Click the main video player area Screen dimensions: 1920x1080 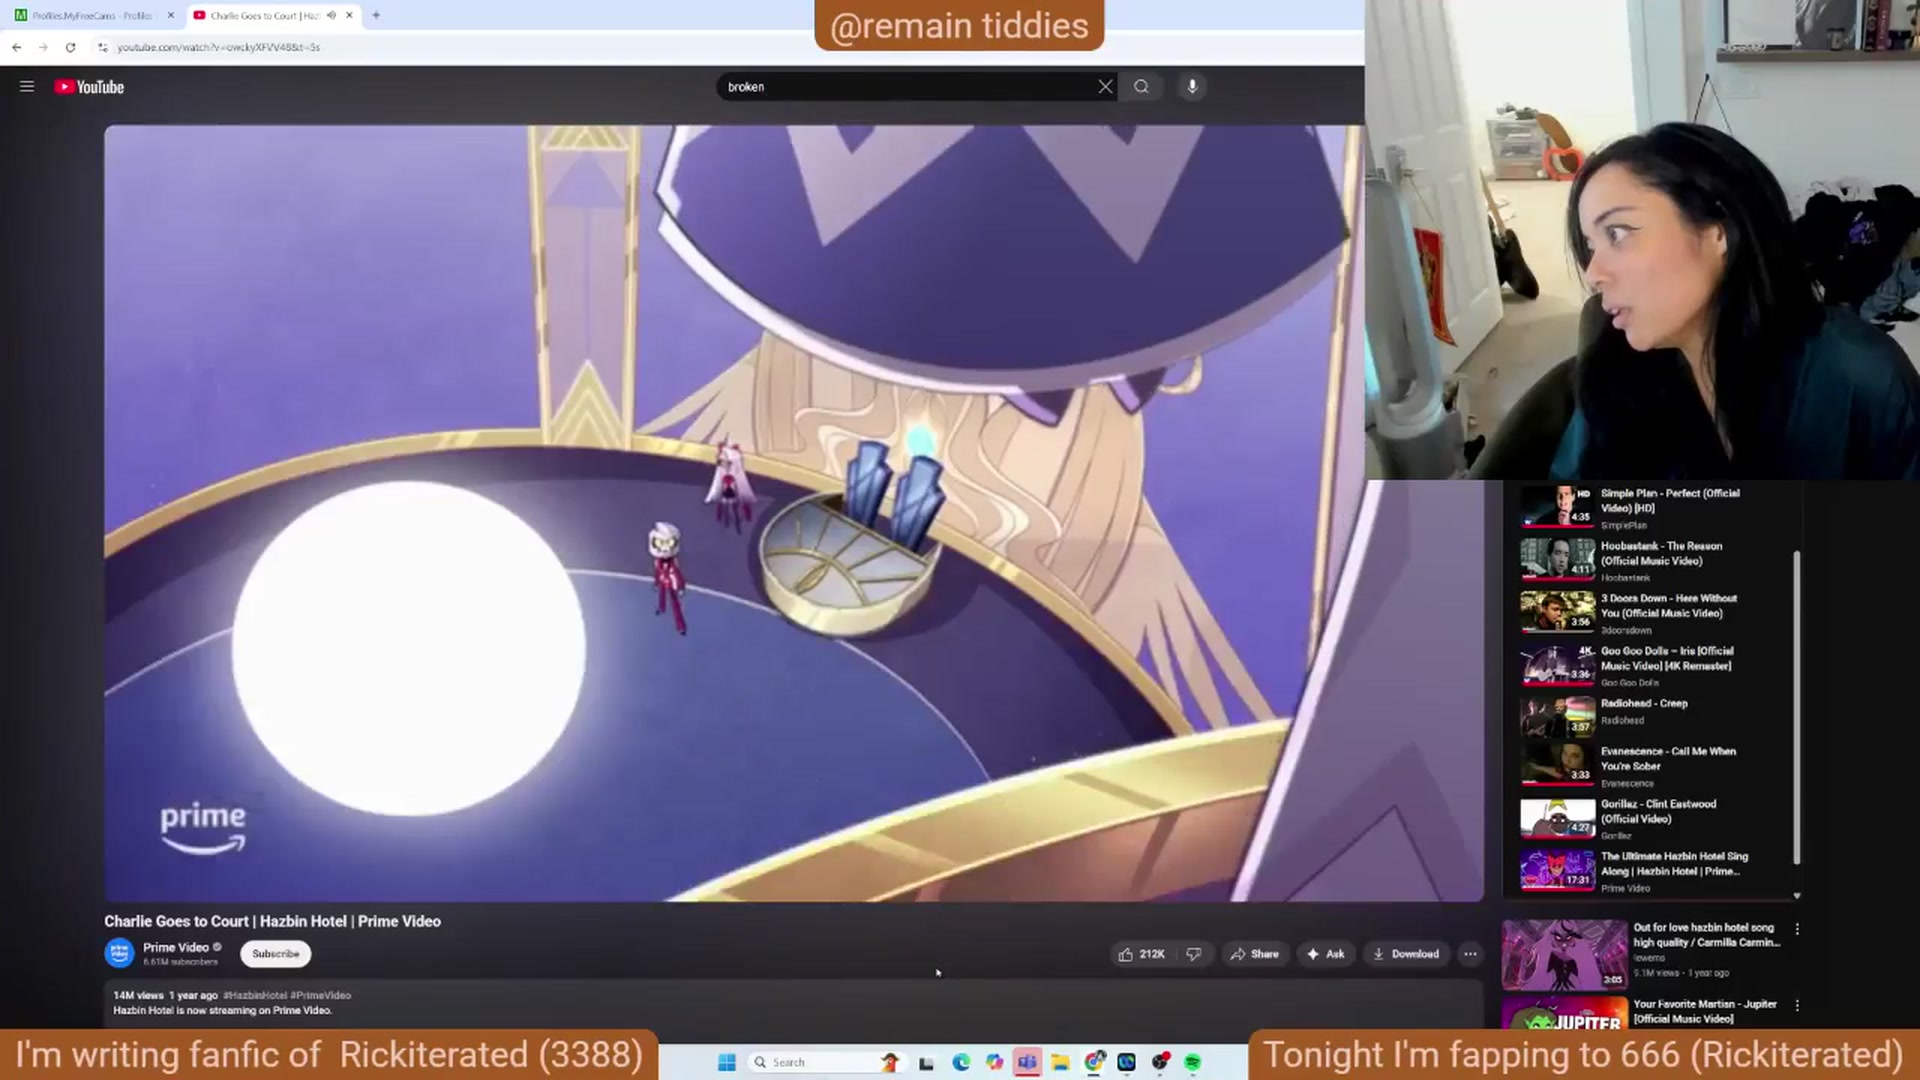793,513
